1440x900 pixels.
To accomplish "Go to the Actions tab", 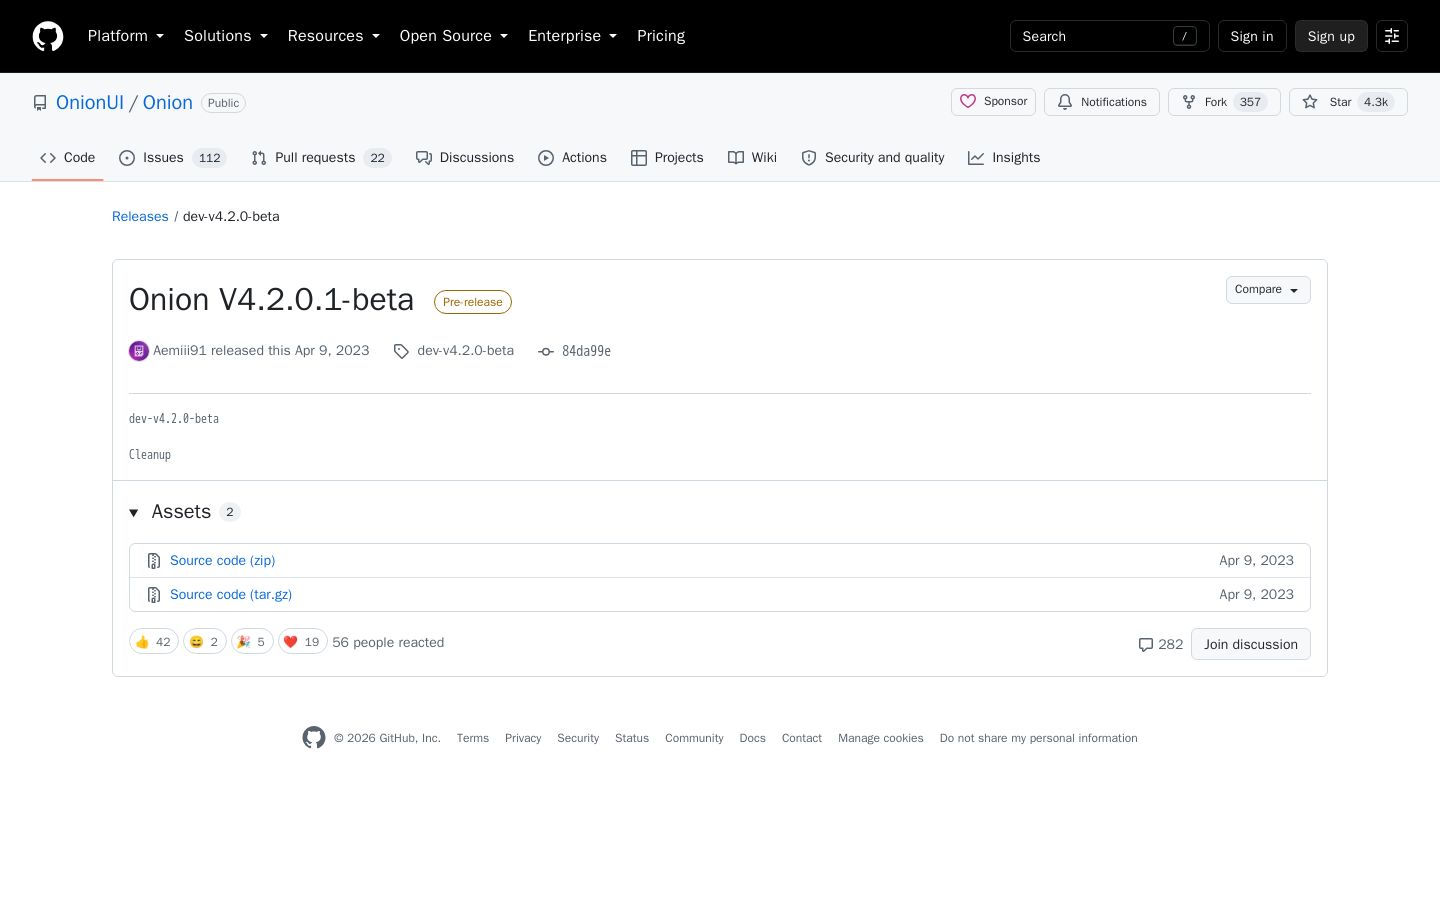I will click(x=573, y=158).
